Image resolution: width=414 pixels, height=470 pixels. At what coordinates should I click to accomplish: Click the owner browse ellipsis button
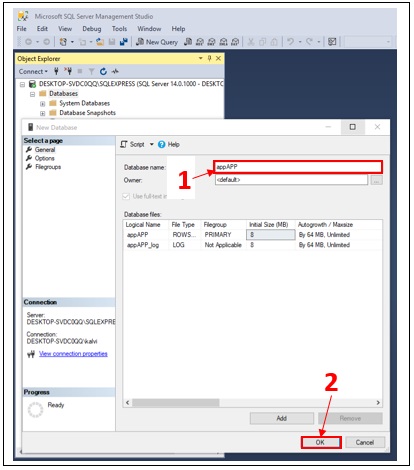click(377, 180)
